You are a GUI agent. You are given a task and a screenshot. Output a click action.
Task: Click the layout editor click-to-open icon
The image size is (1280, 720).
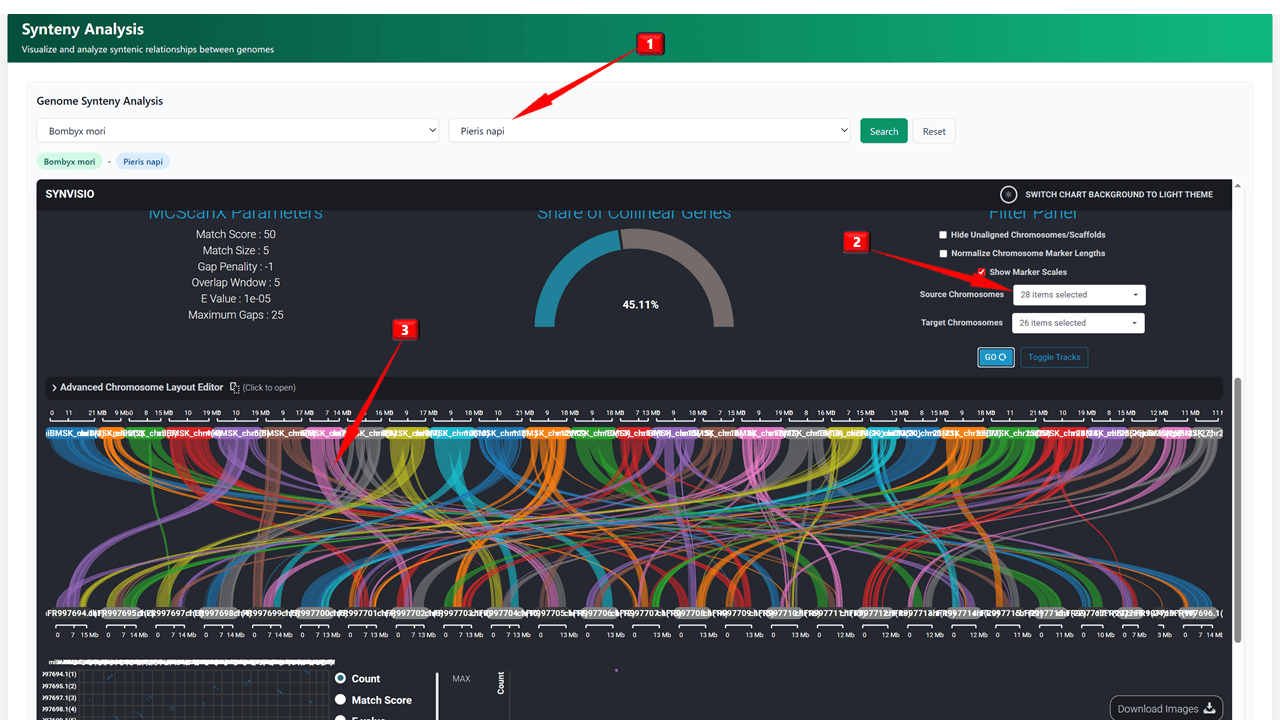(x=235, y=387)
